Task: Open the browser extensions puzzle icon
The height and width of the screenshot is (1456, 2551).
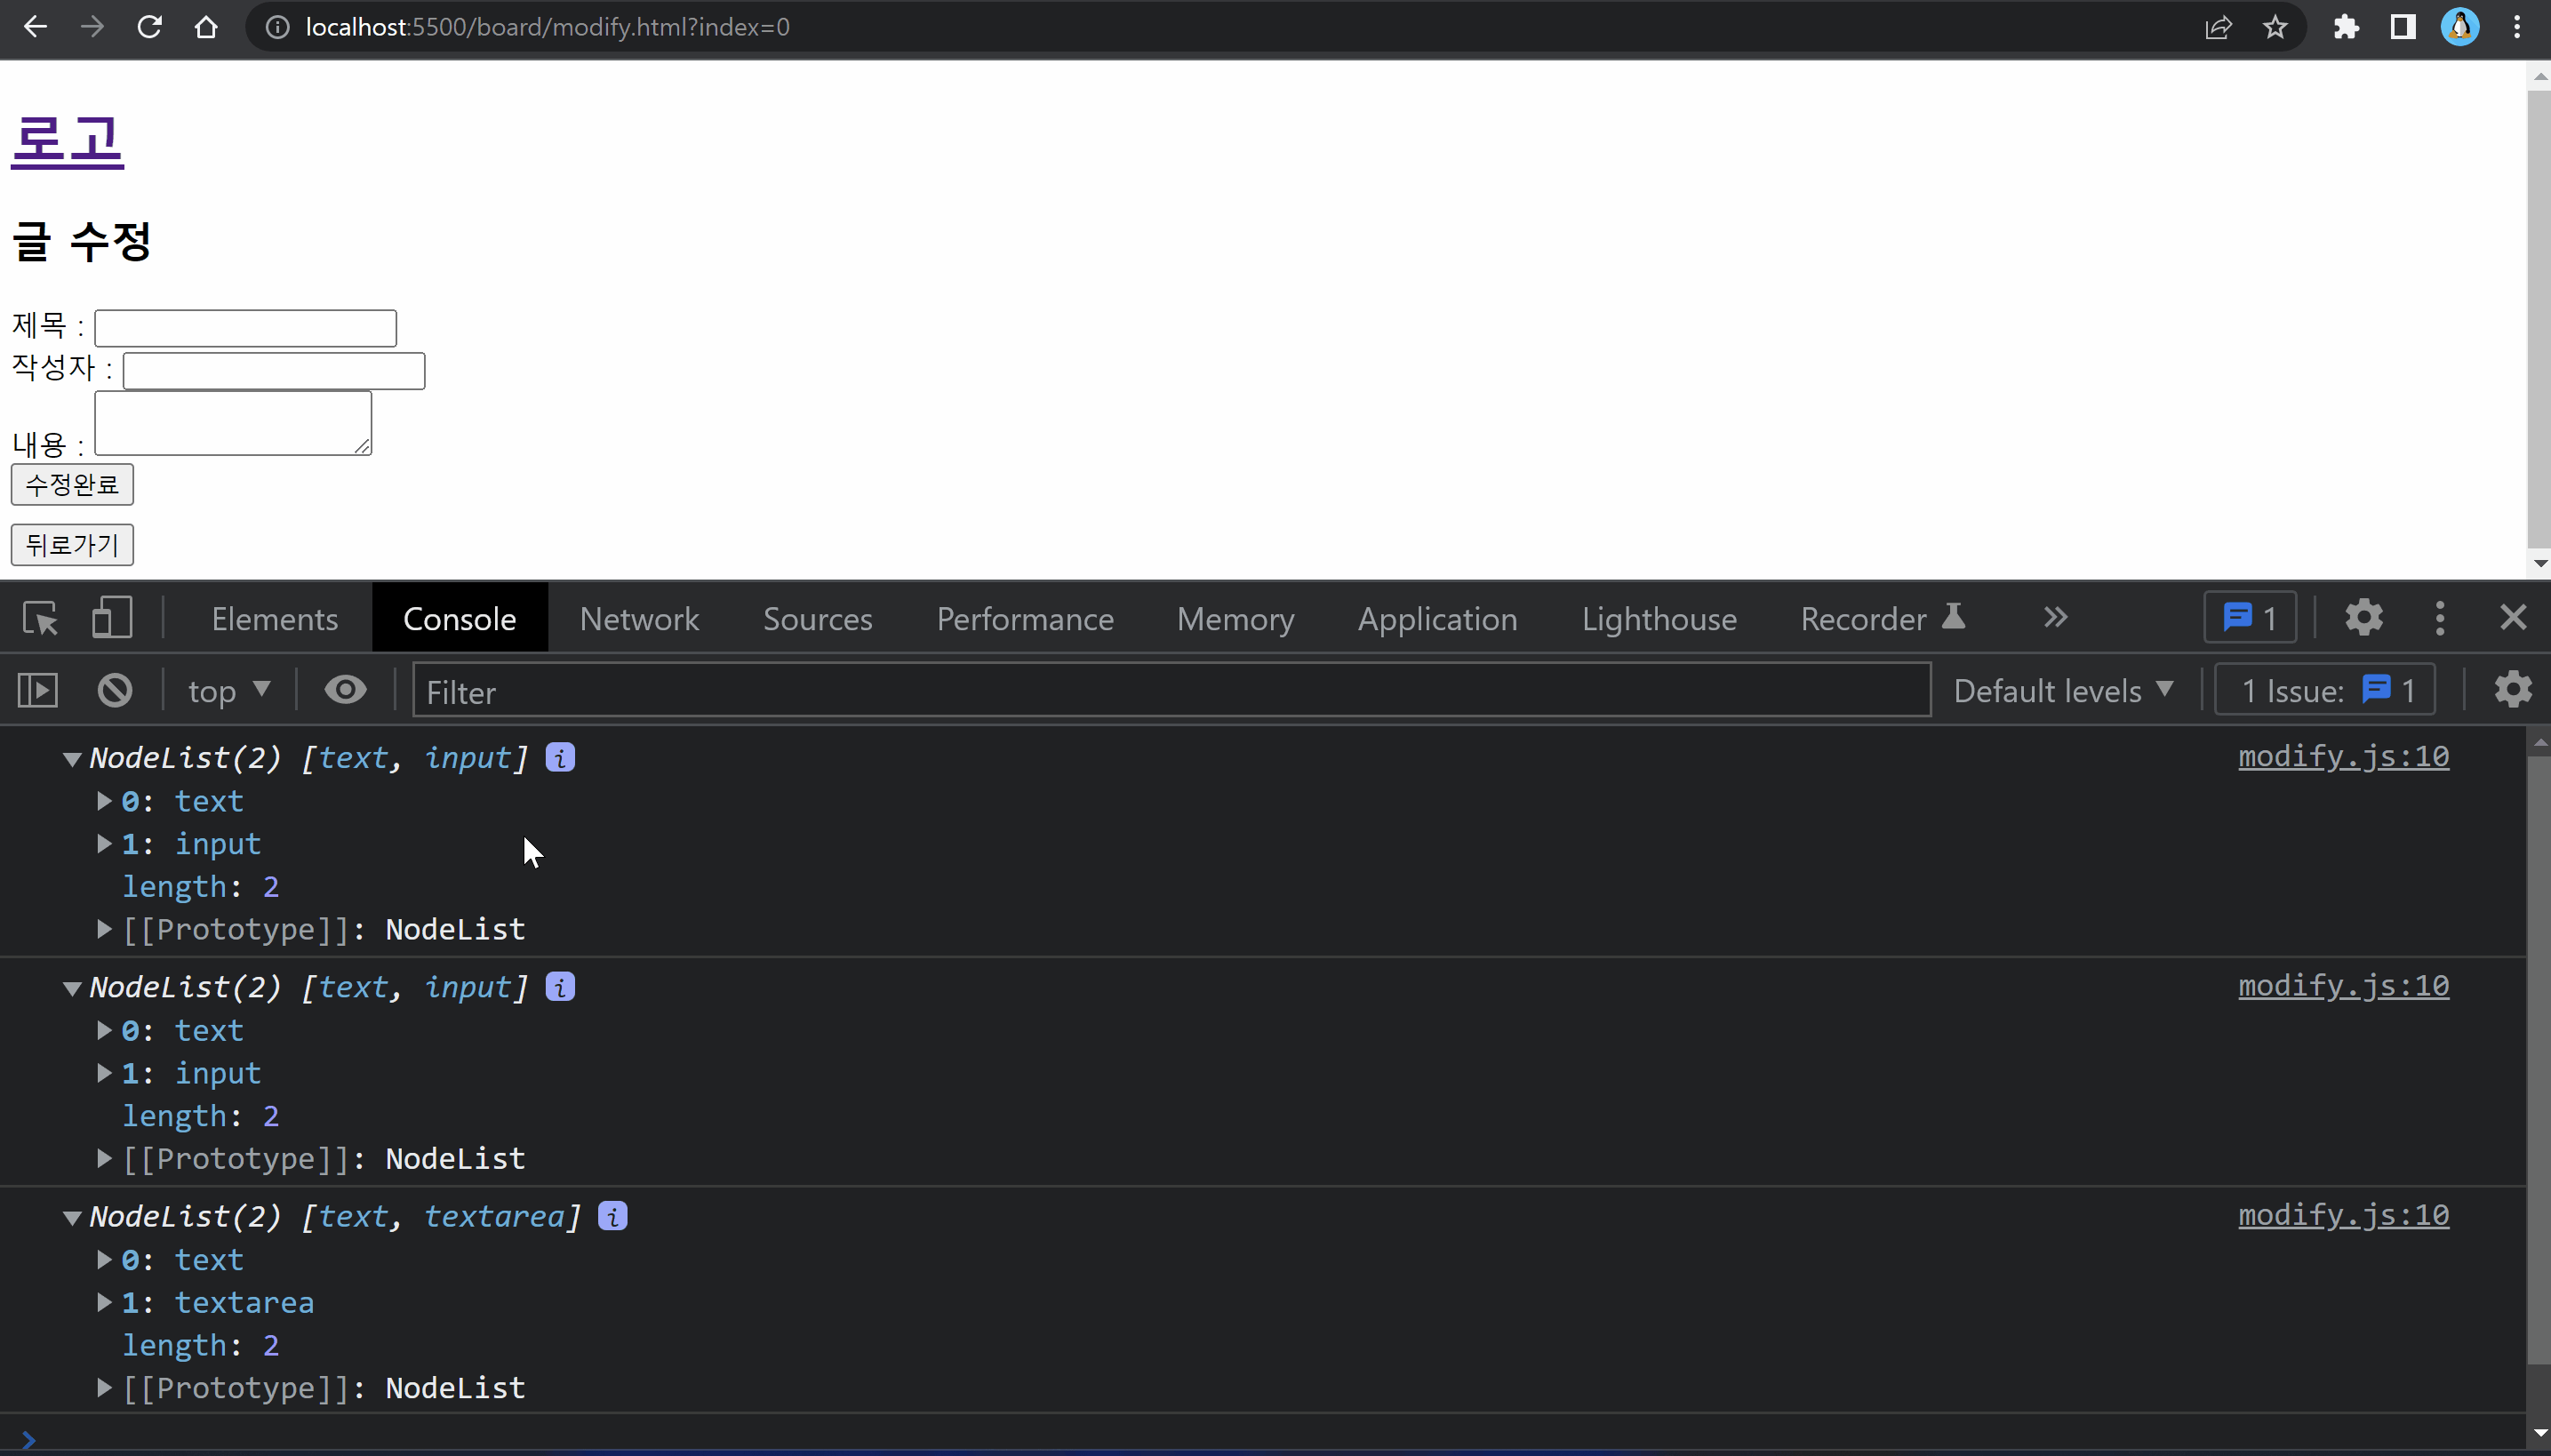Action: tap(2346, 27)
